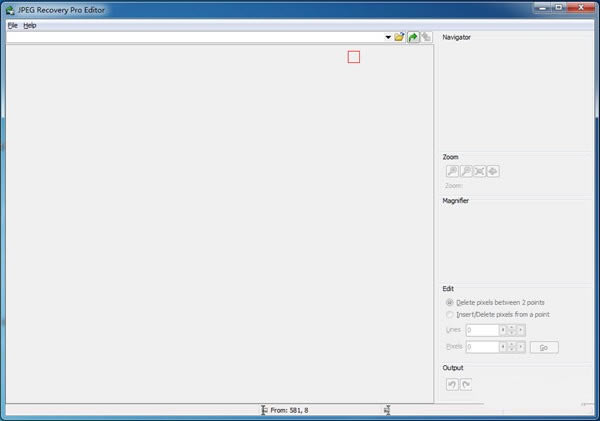The height and width of the screenshot is (421, 600).
Task: Click the green arrow toolbar icon
Action: pos(413,37)
